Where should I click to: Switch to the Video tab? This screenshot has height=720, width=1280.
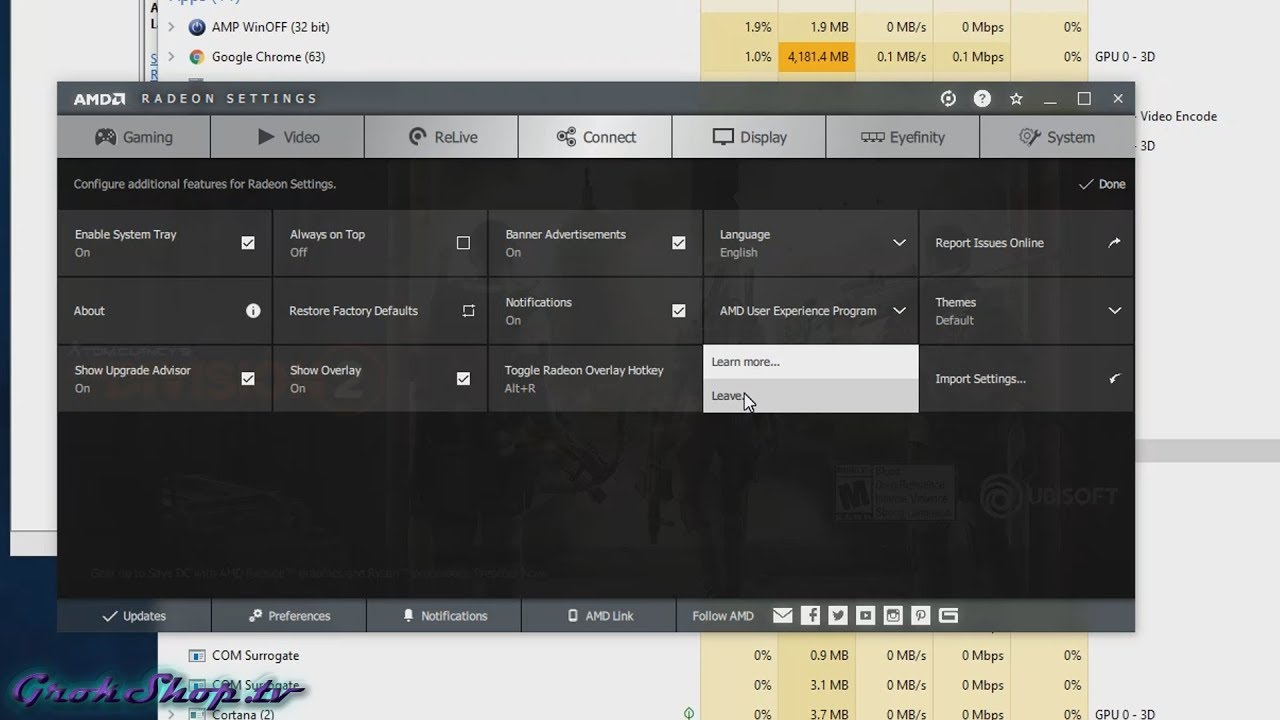coord(288,137)
